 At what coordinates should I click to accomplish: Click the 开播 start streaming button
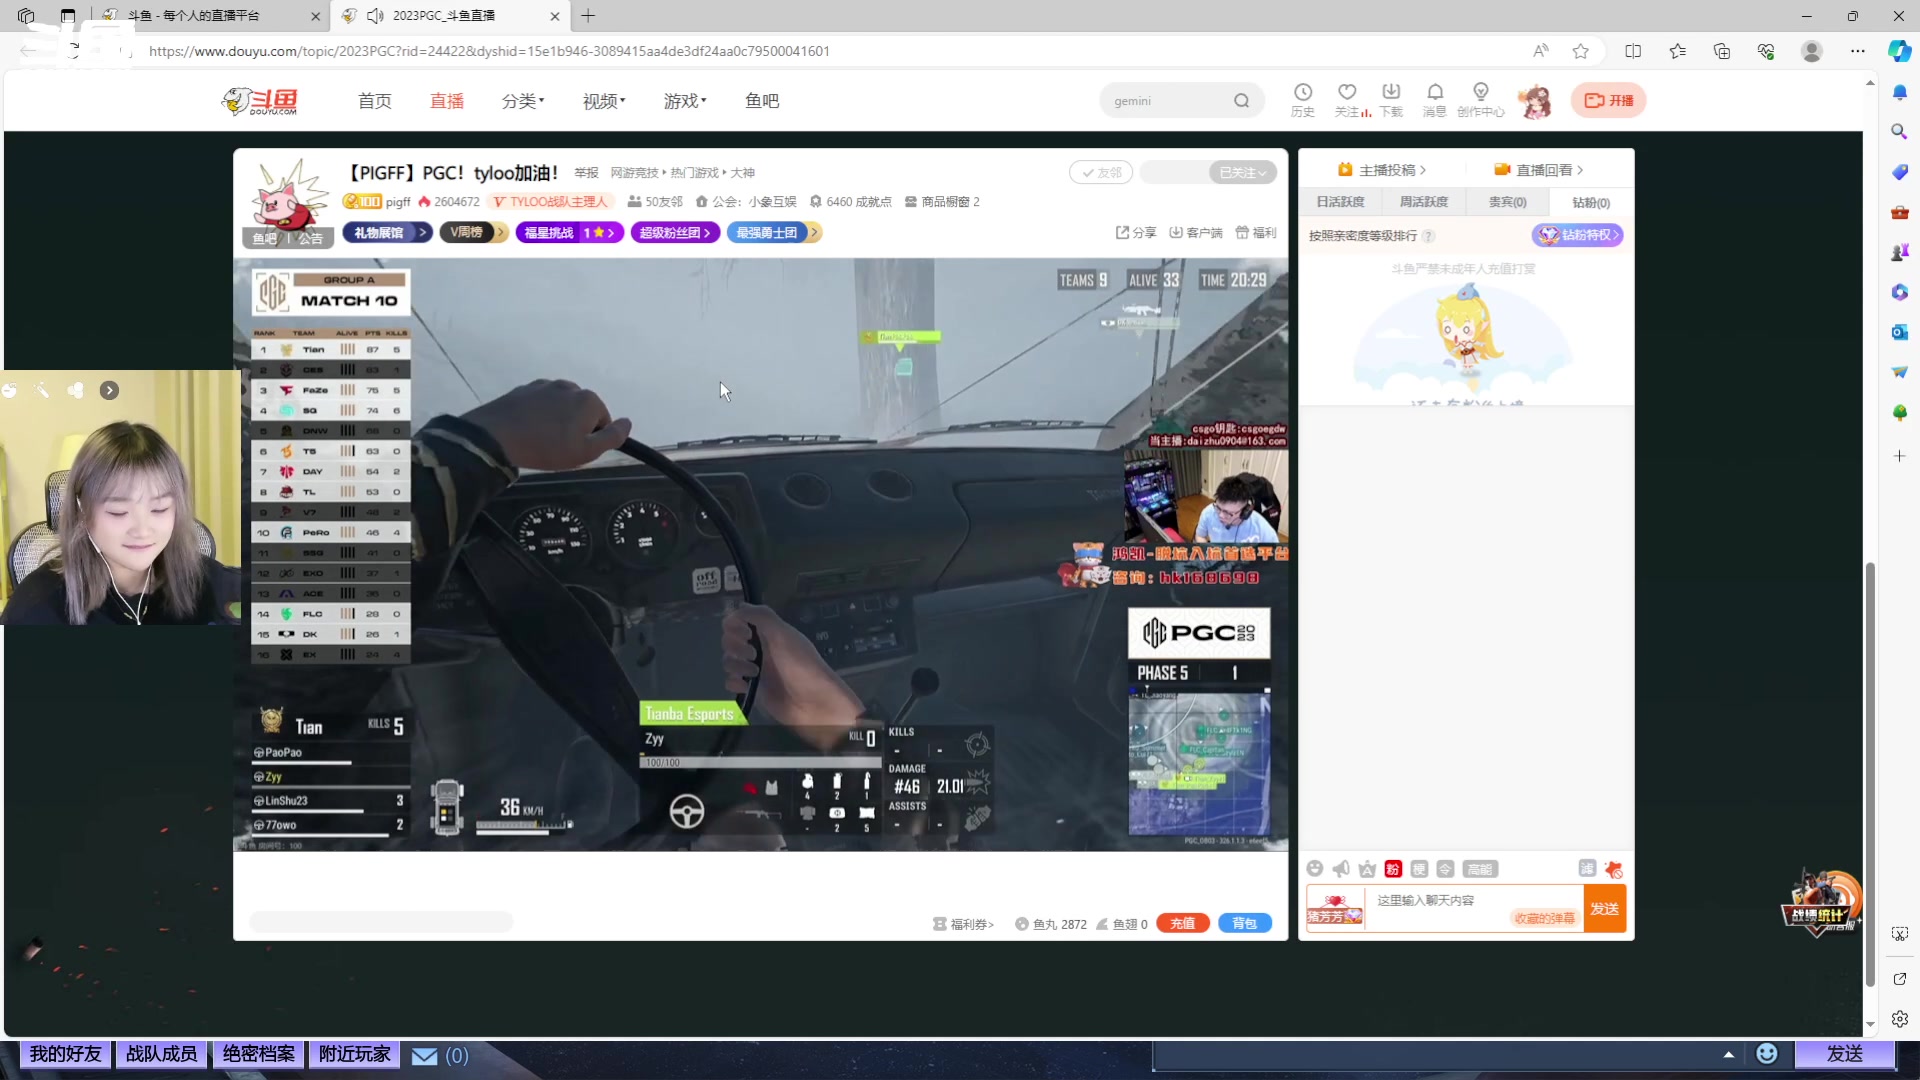pyautogui.click(x=1608, y=101)
